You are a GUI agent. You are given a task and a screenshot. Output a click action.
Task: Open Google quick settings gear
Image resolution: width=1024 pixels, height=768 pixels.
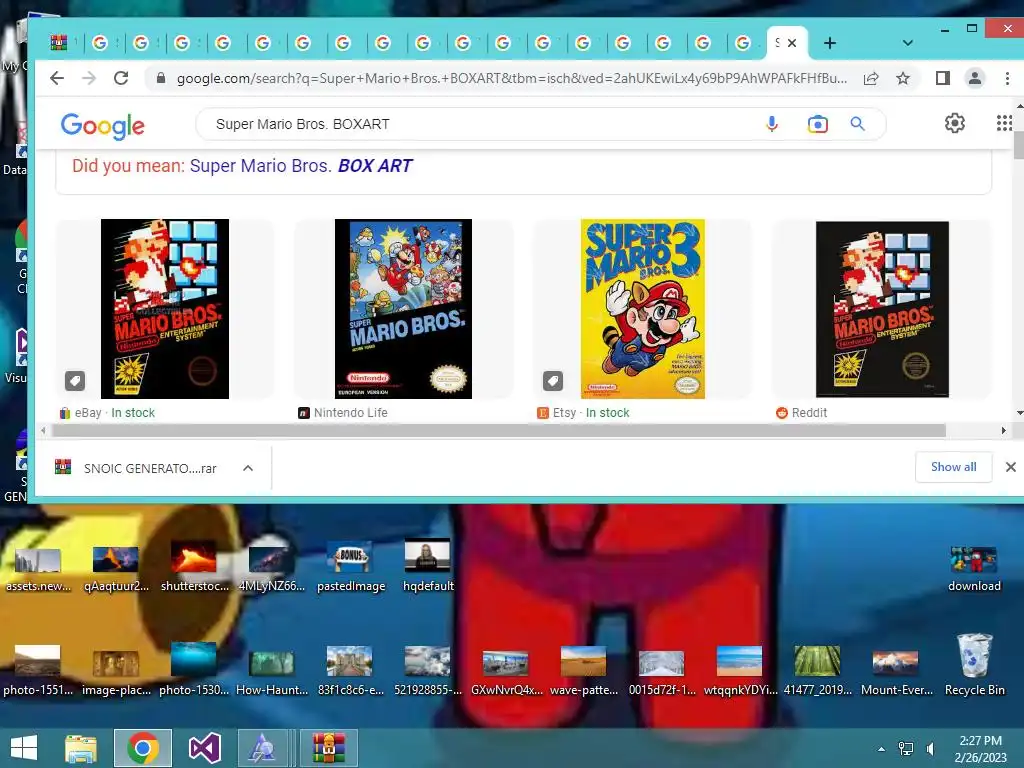(955, 123)
